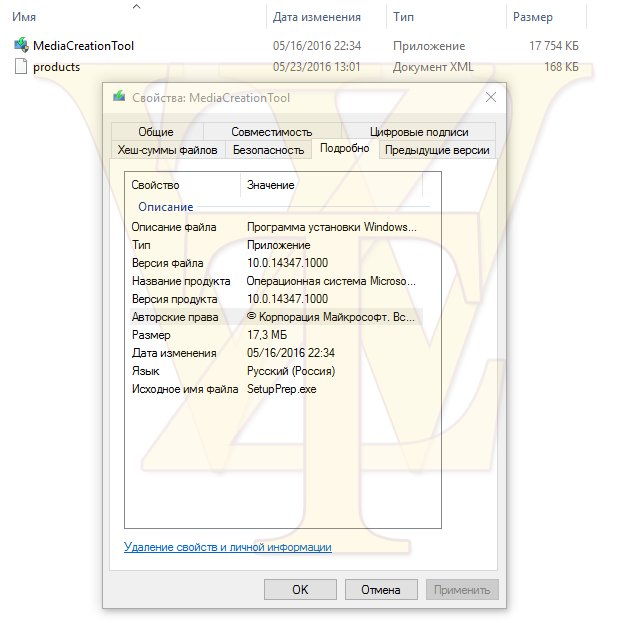Click the Документ XML type cell
Screen dimensions: 629x623
coord(433,67)
